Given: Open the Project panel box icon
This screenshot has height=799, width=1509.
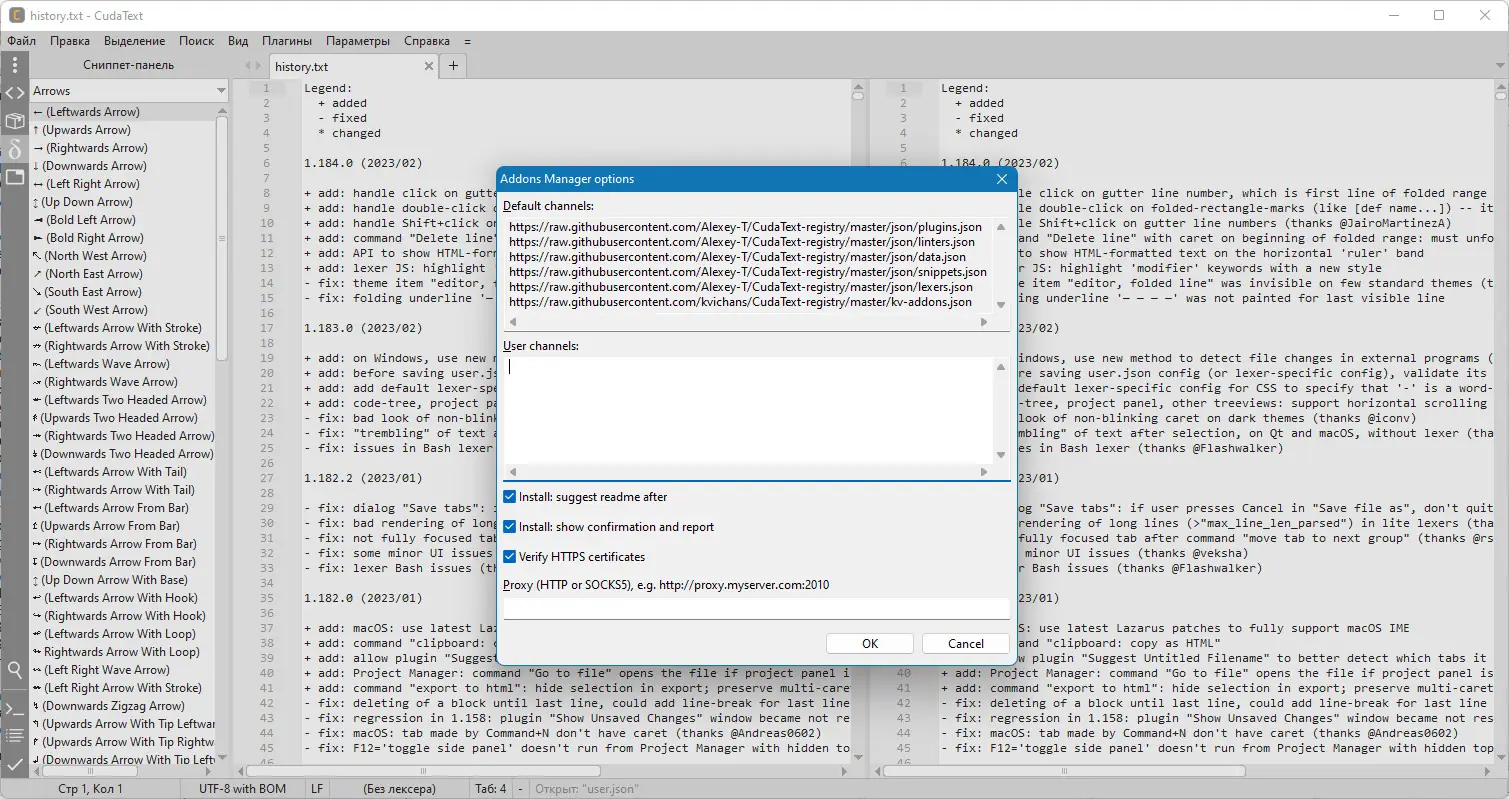Looking at the screenshot, I should [x=14, y=121].
